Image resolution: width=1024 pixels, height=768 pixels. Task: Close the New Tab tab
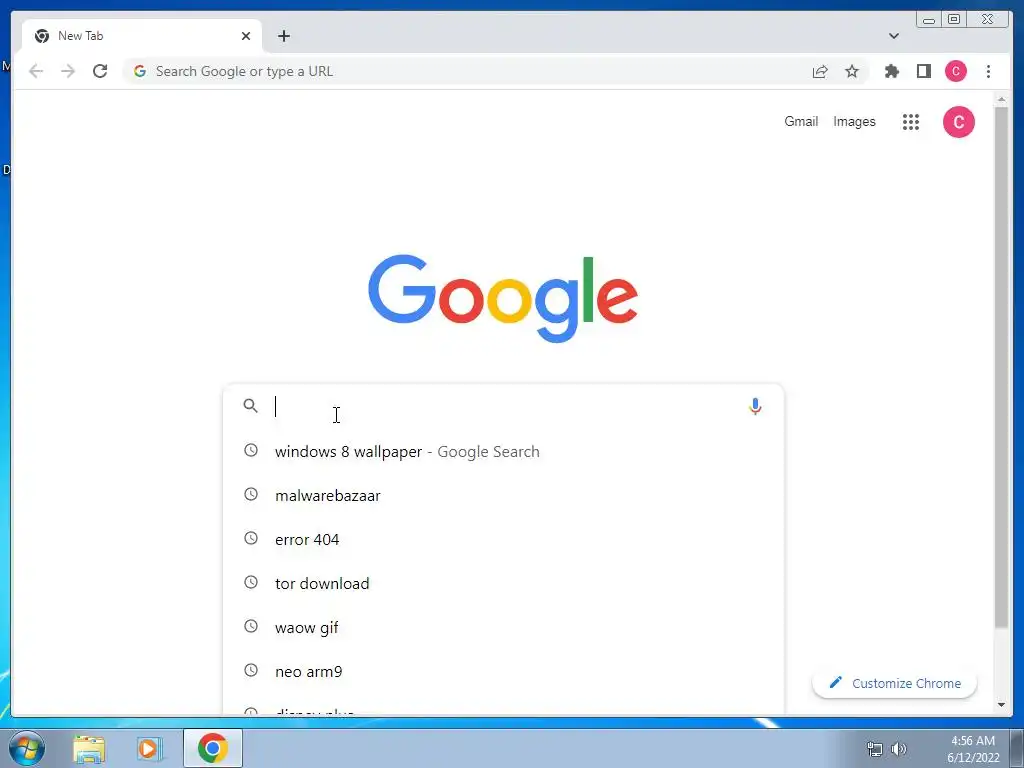[x=246, y=36]
